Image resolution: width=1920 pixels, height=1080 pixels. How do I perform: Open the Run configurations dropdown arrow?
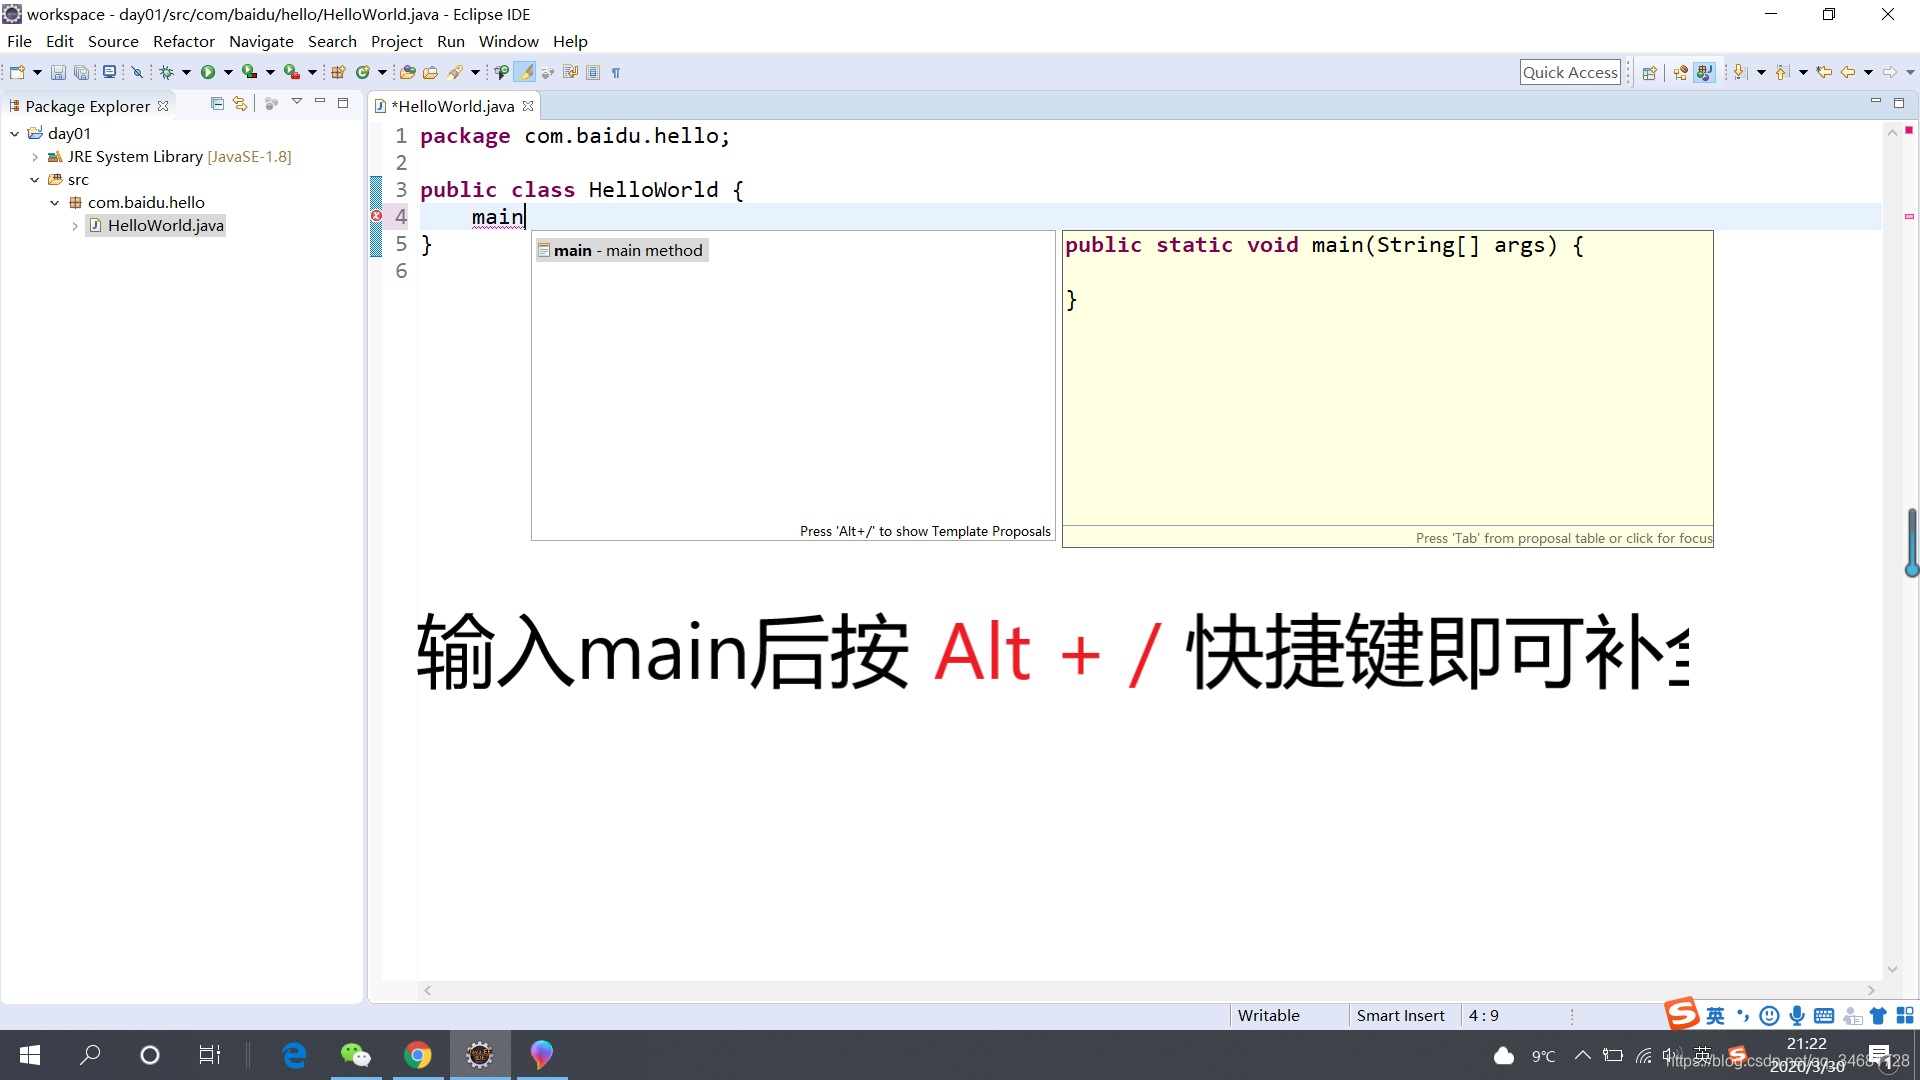228,72
